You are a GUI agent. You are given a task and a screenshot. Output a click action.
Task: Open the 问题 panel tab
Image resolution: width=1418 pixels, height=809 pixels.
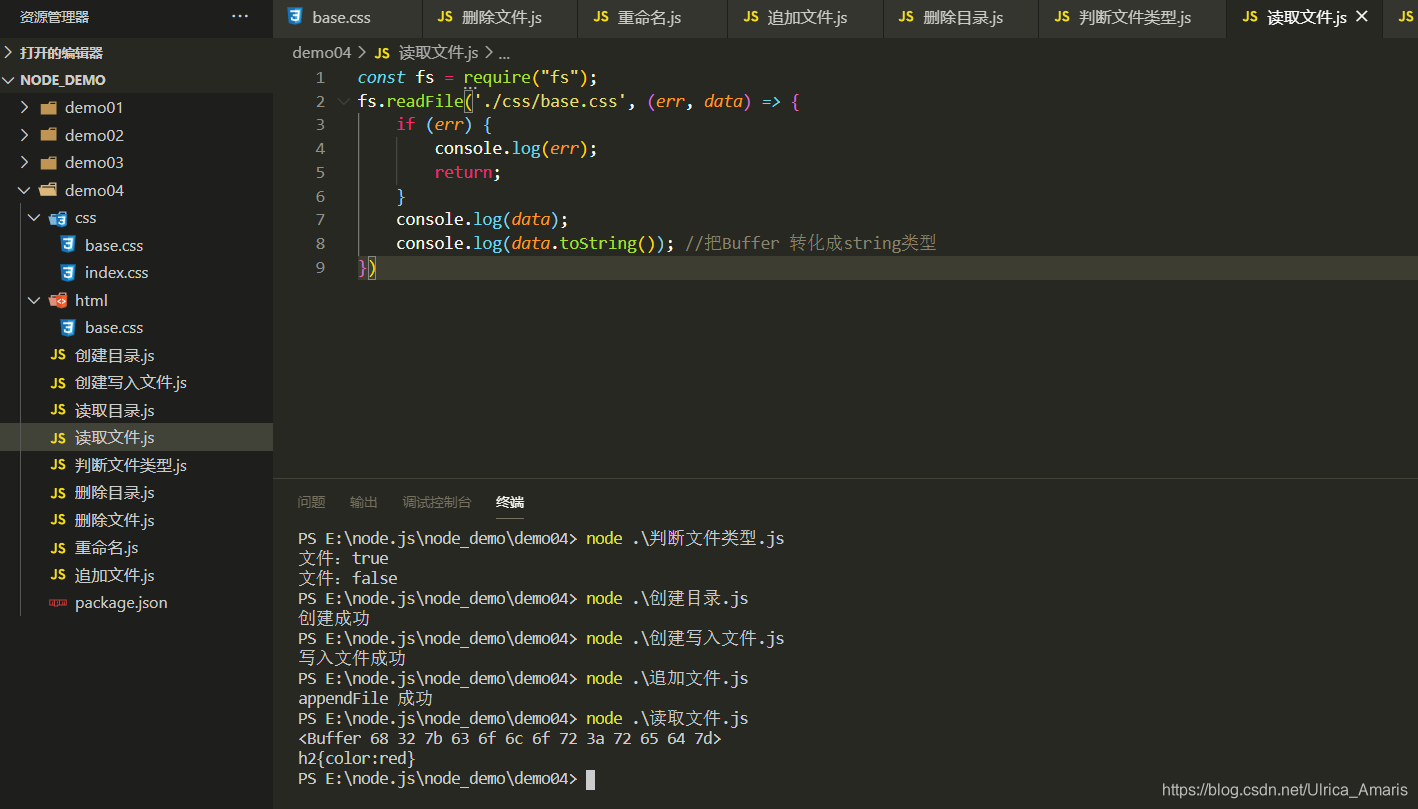tap(311, 502)
